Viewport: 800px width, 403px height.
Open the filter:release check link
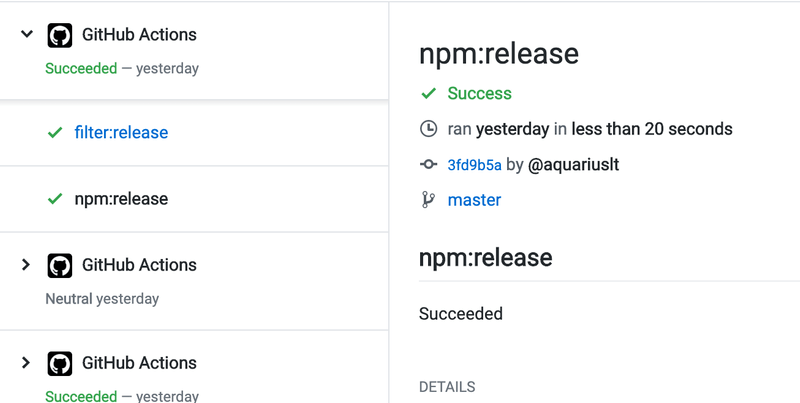[x=121, y=133]
